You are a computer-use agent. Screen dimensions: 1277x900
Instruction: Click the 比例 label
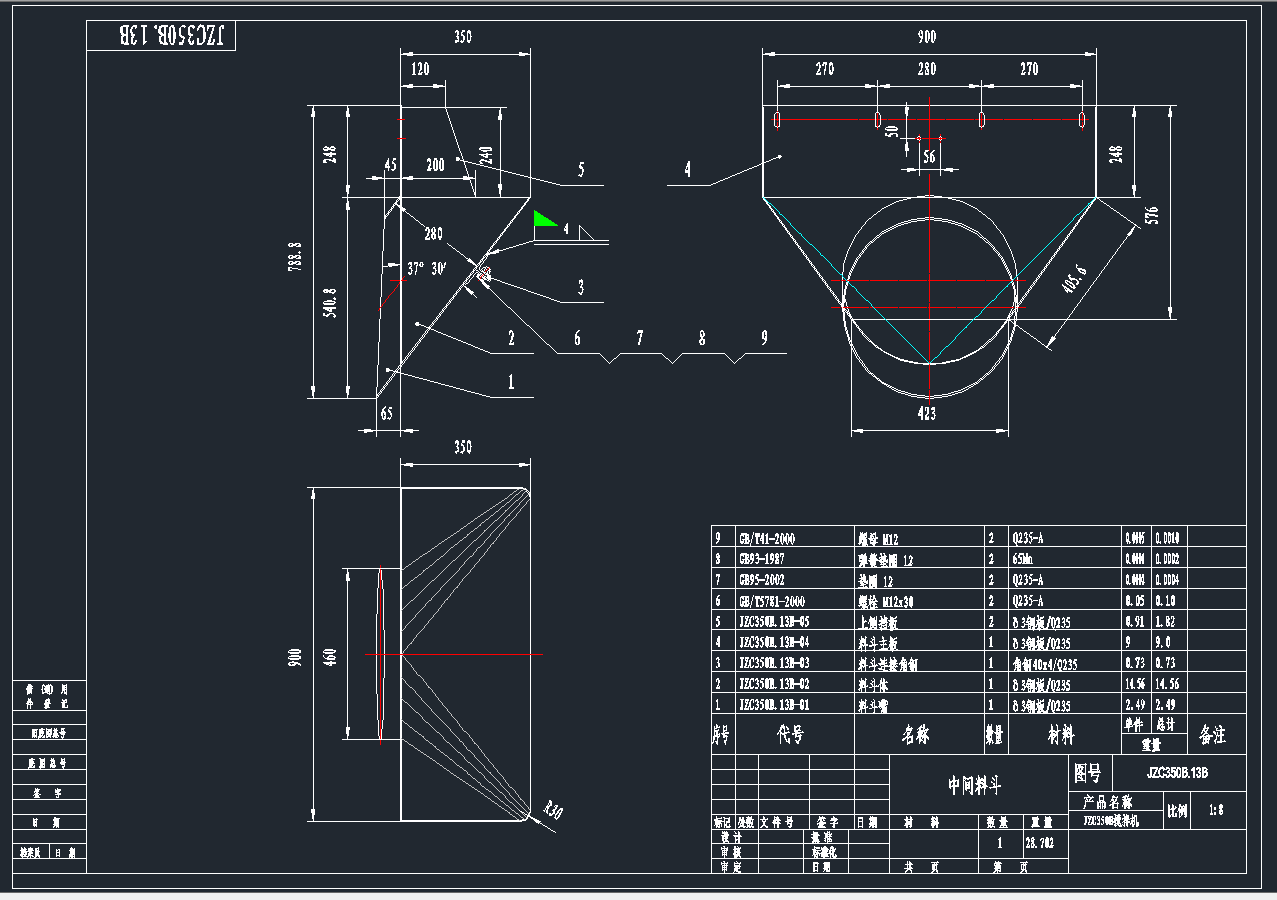pyautogui.click(x=1178, y=811)
